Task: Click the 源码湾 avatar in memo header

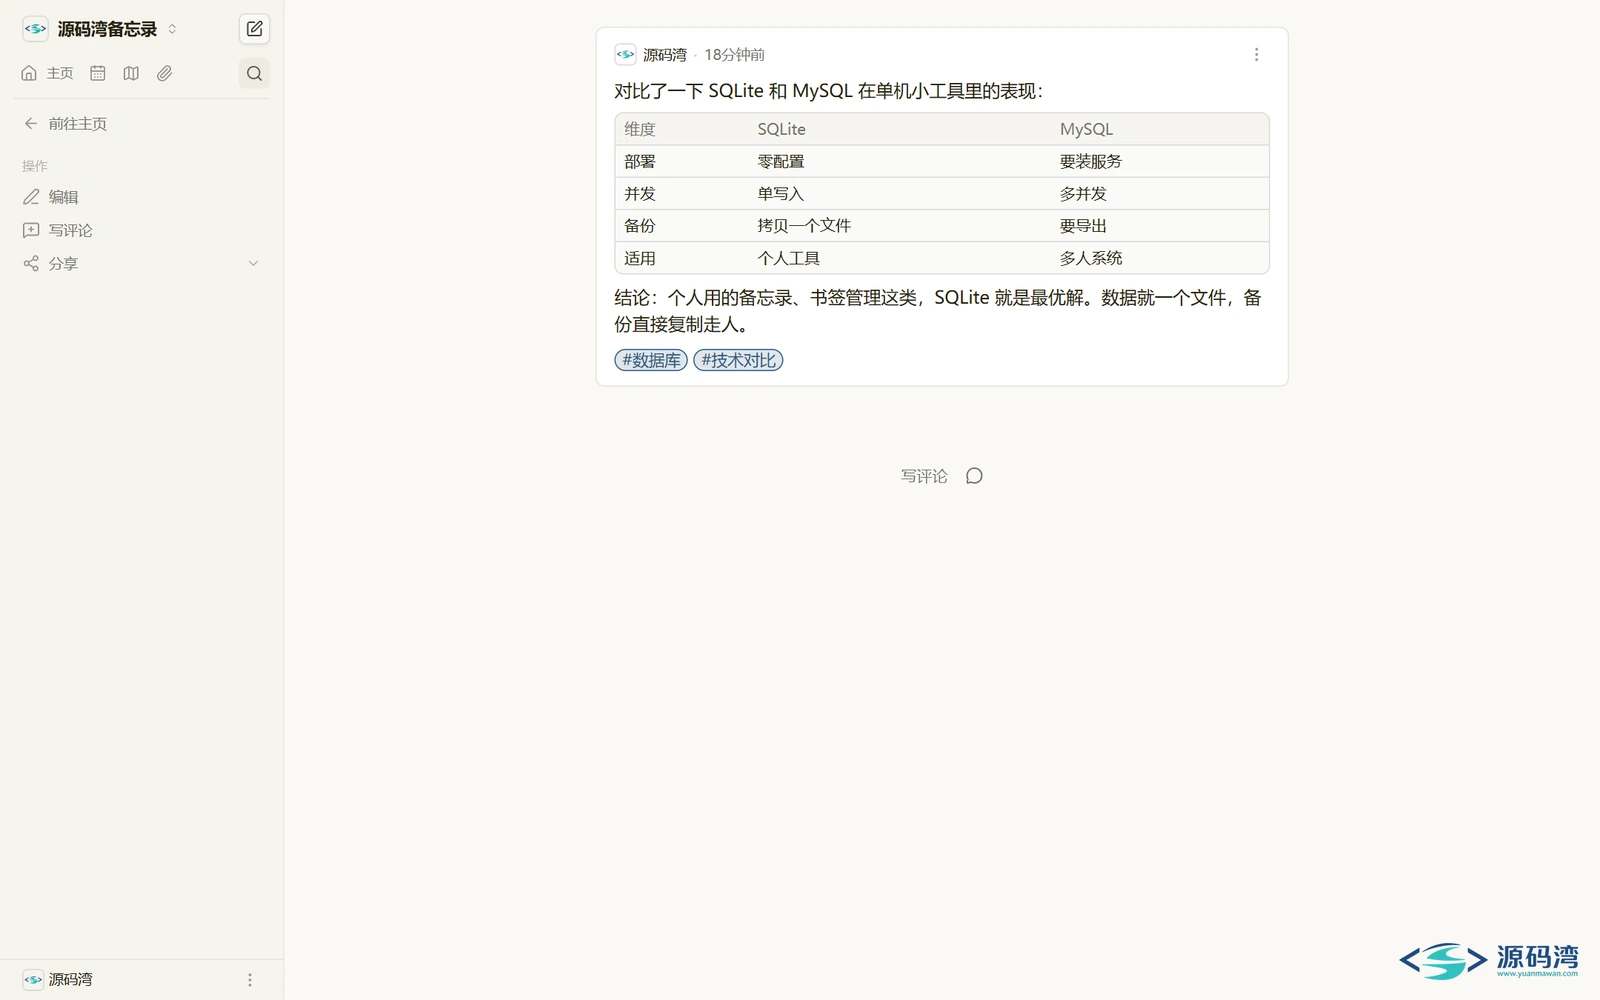Action: (x=625, y=55)
